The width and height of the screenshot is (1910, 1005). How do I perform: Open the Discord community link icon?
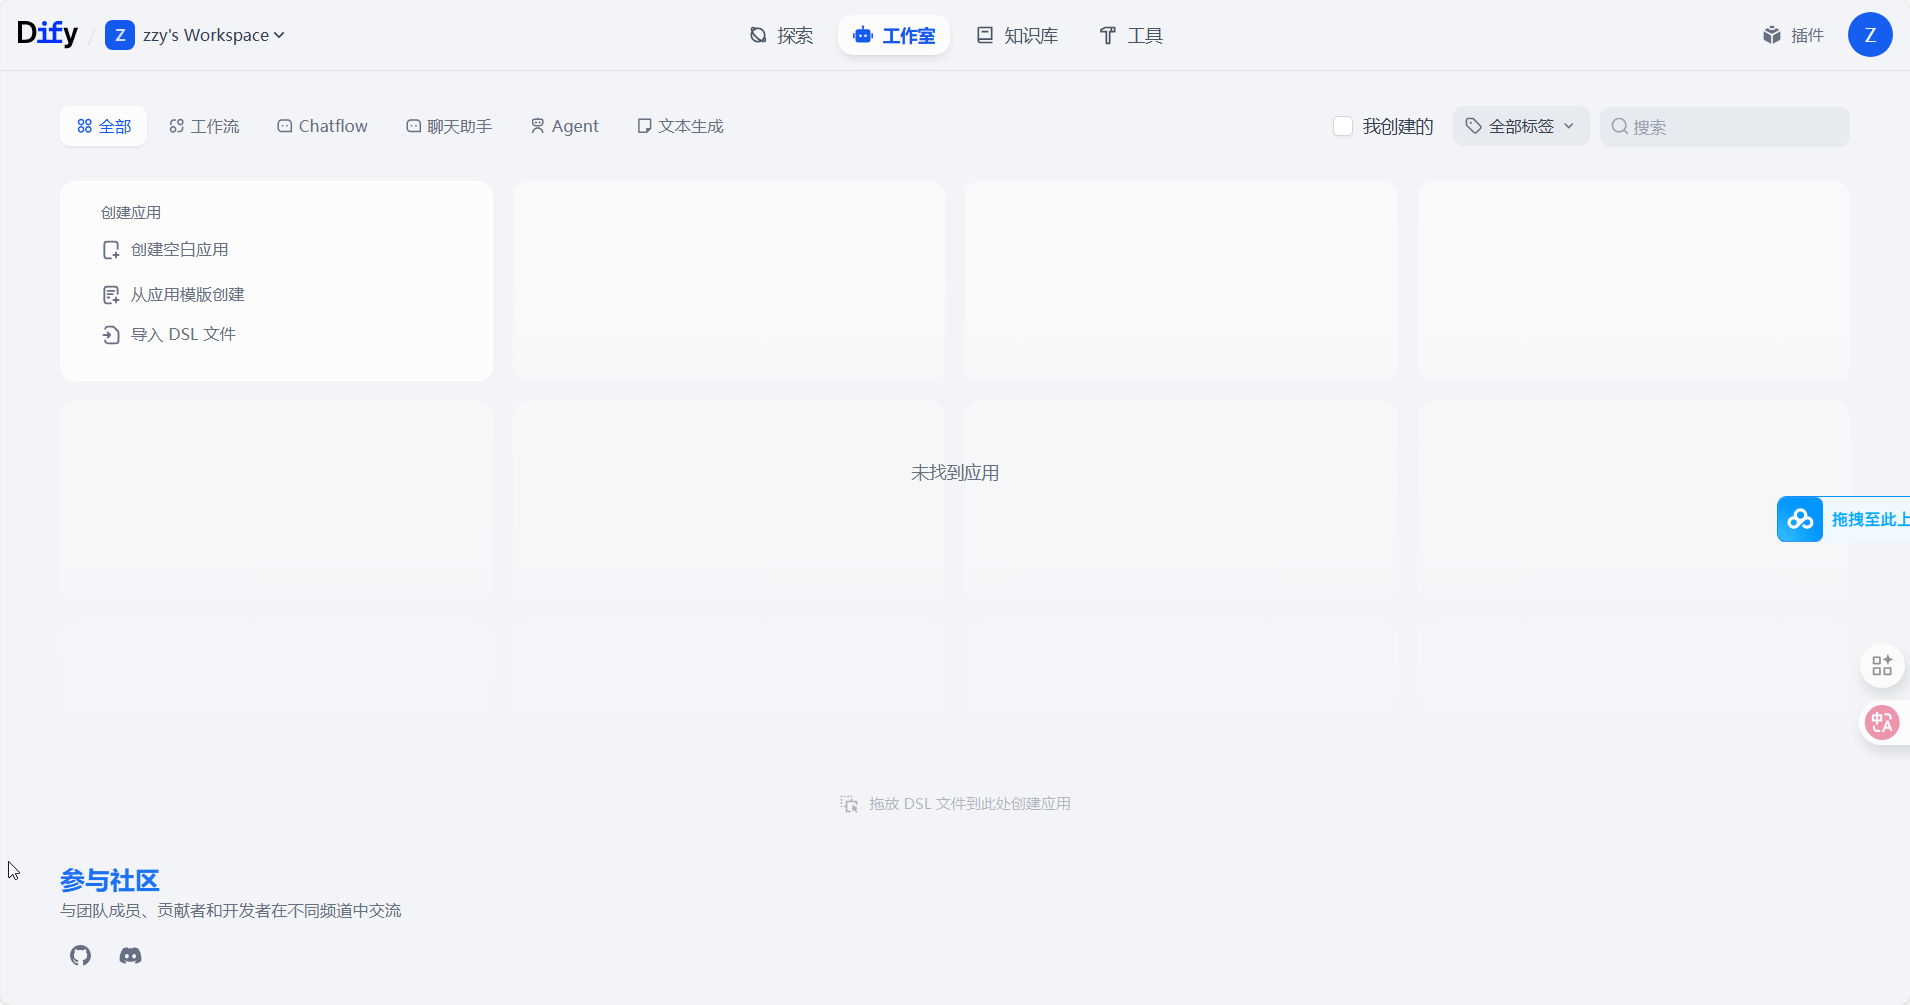click(x=130, y=956)
